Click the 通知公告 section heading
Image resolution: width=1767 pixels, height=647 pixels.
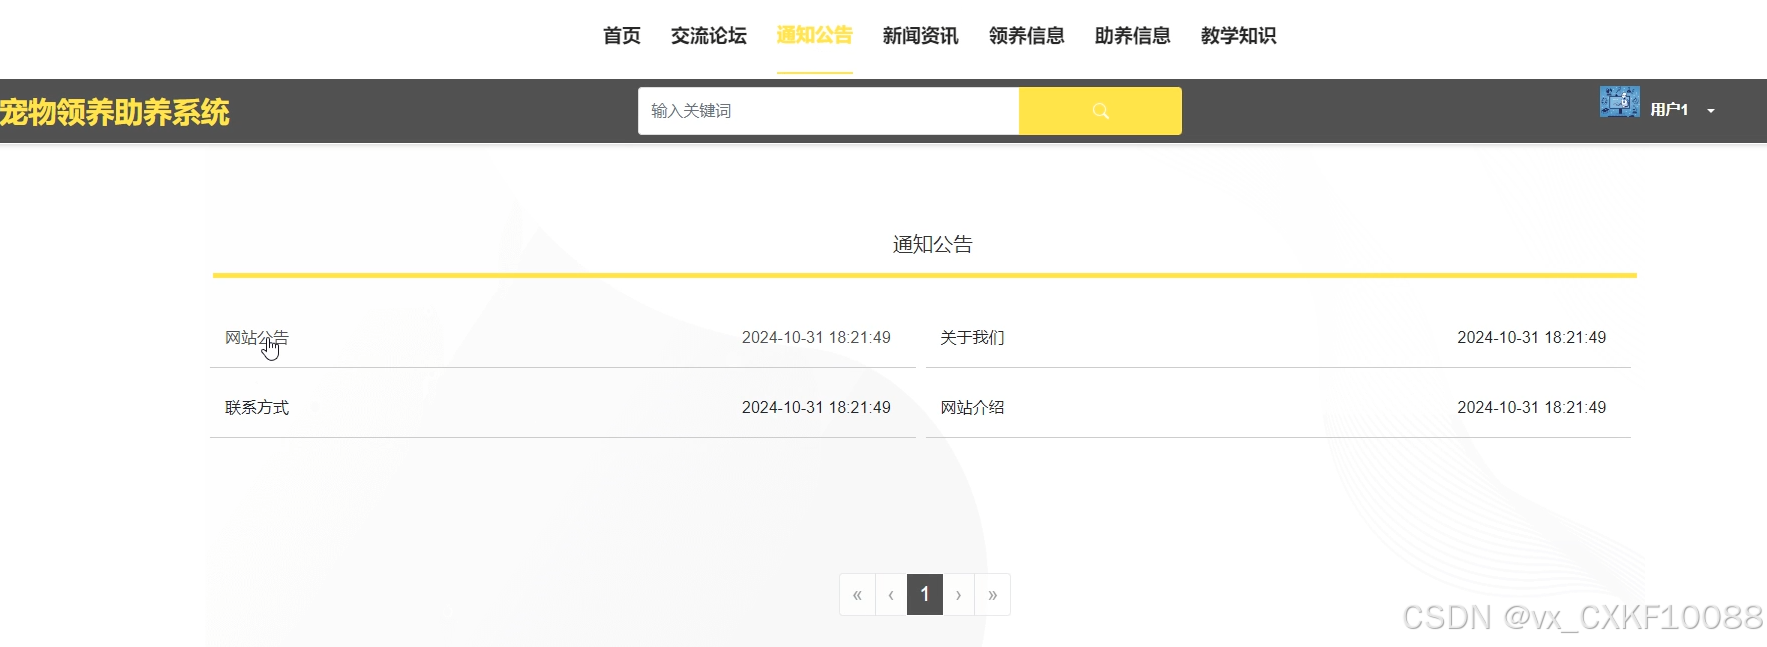click(933, 245)
